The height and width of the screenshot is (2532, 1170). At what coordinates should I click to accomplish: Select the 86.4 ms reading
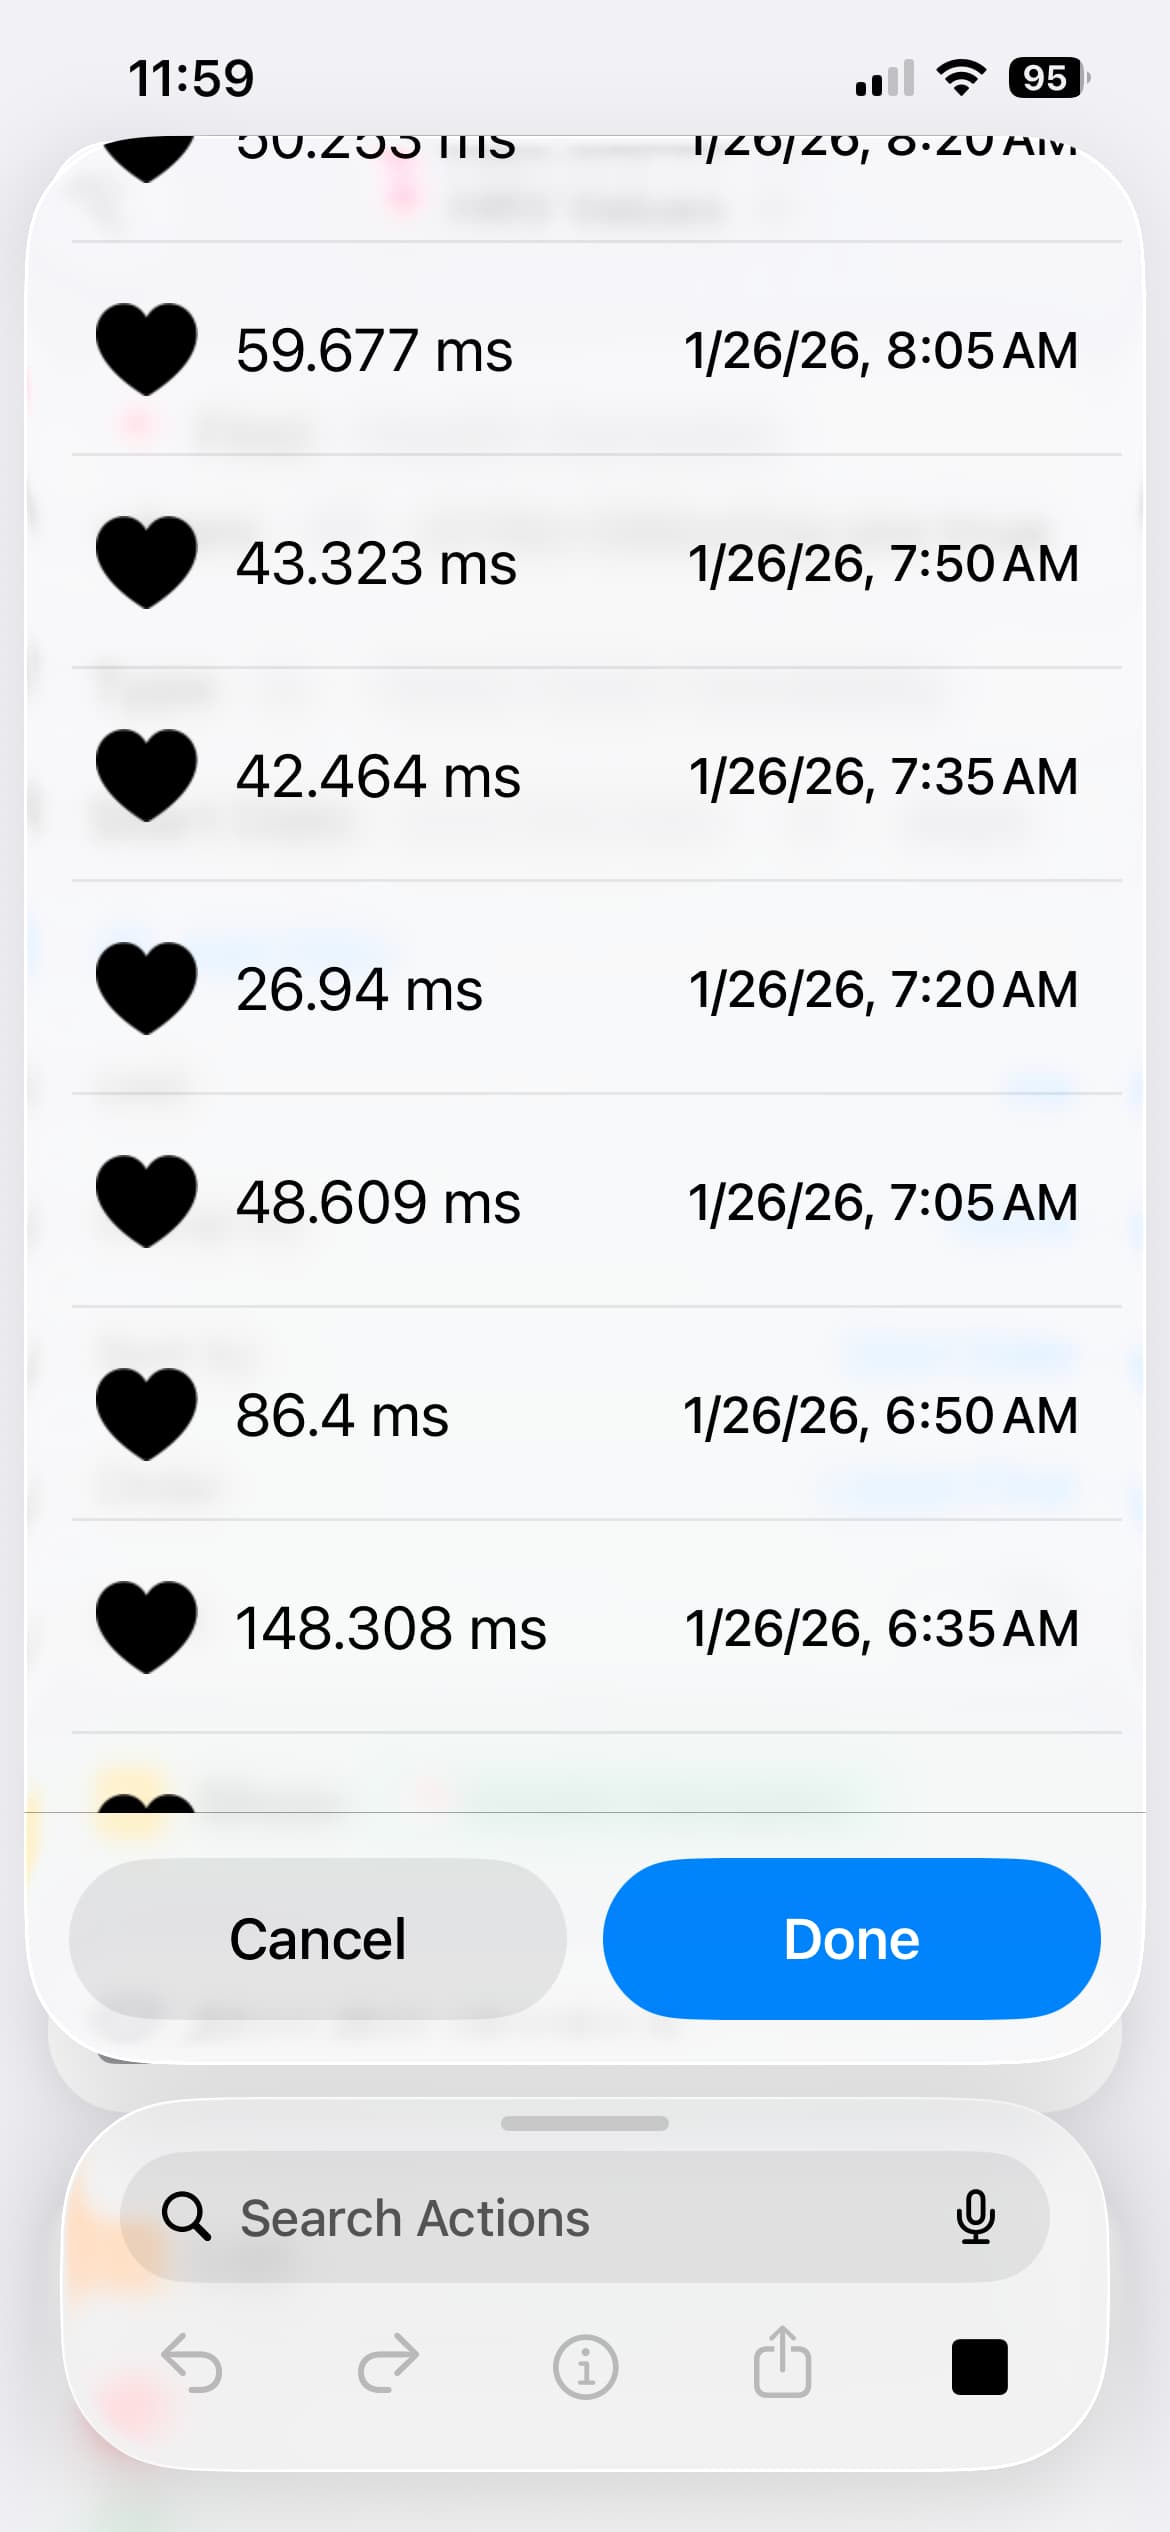point(596,1415)
